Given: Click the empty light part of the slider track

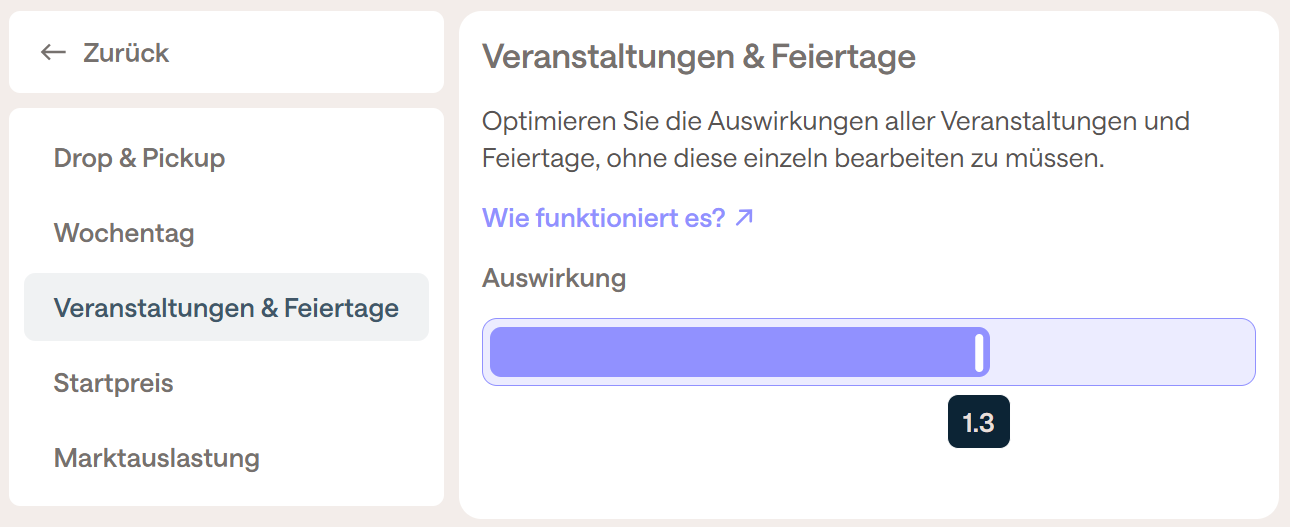Looking at the screenshot, I should click(x=1120, y=352).
